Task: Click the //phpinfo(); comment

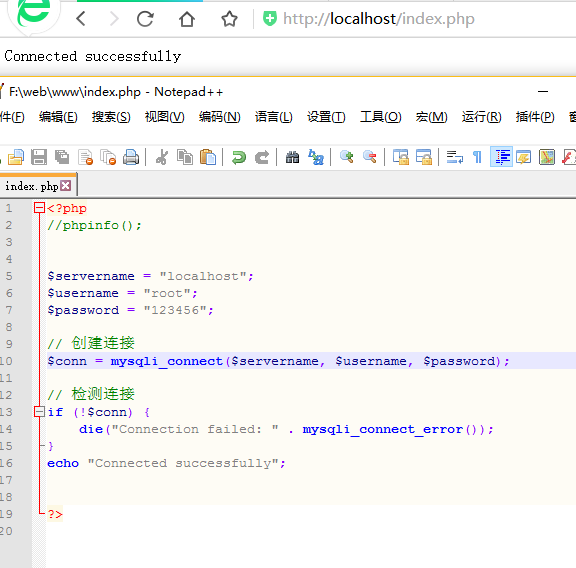Action: [94, 225]
